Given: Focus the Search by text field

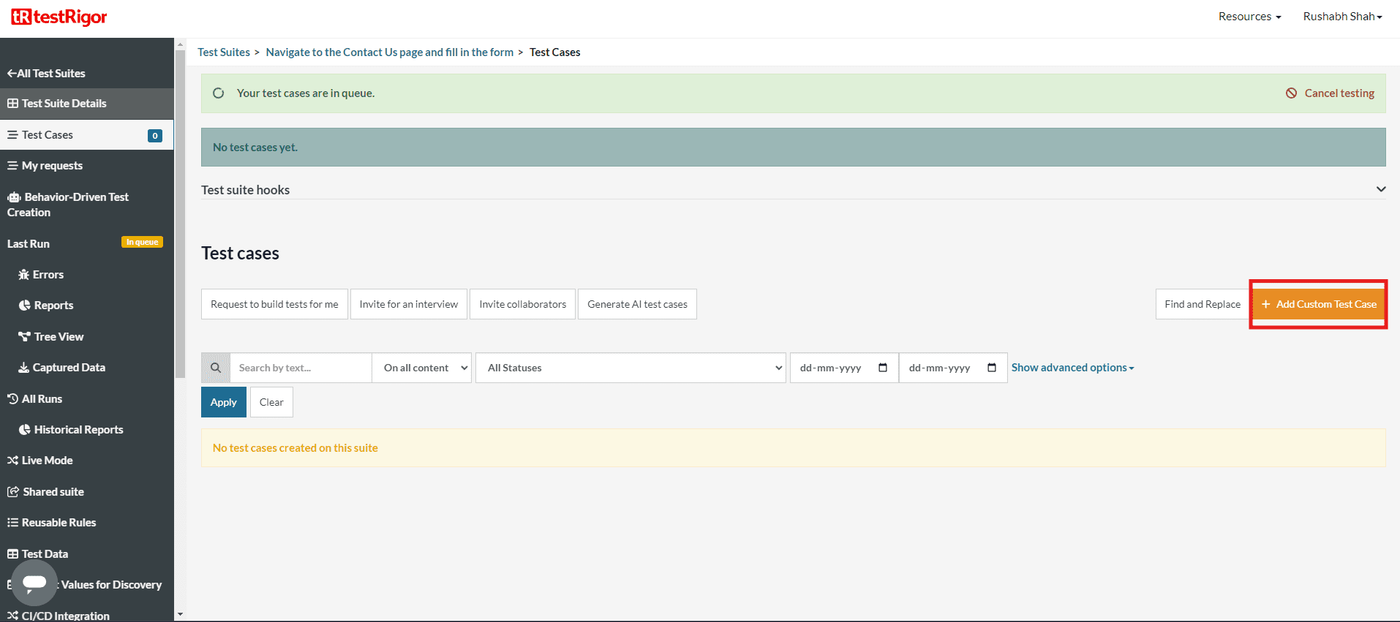Looking at the screenshot, I should [x=301, y=368].
